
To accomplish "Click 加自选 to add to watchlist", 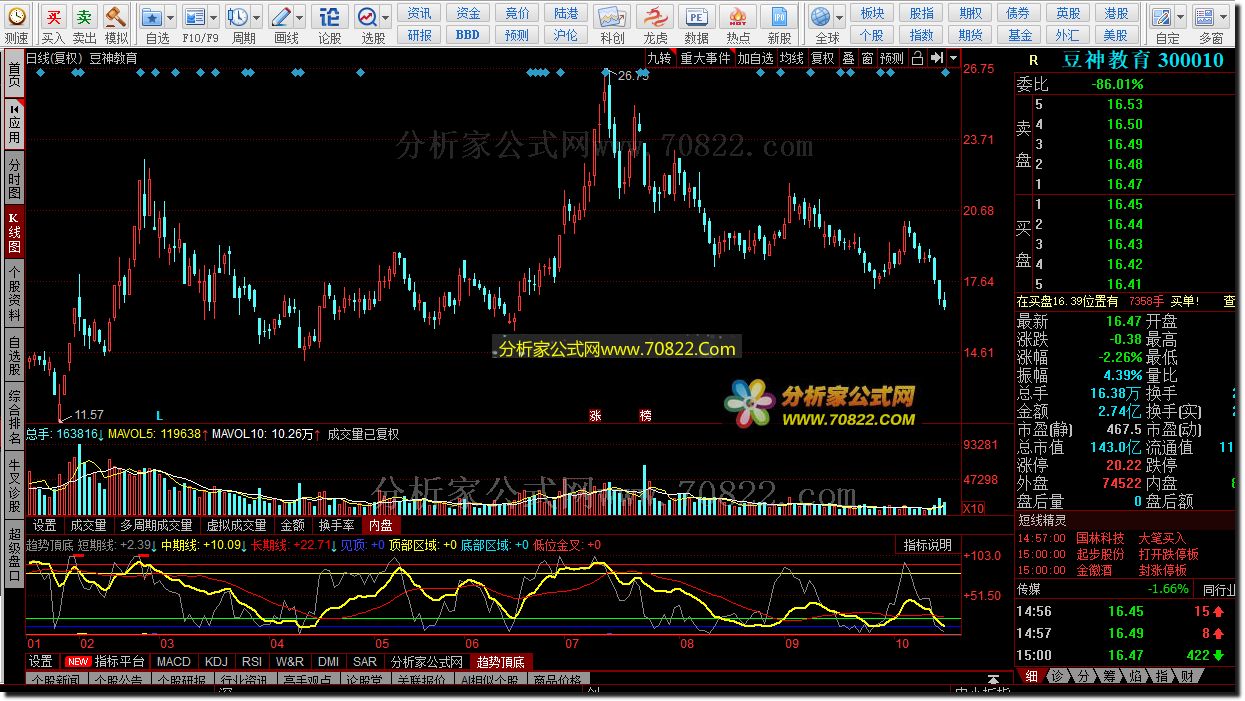I will 756,58.
